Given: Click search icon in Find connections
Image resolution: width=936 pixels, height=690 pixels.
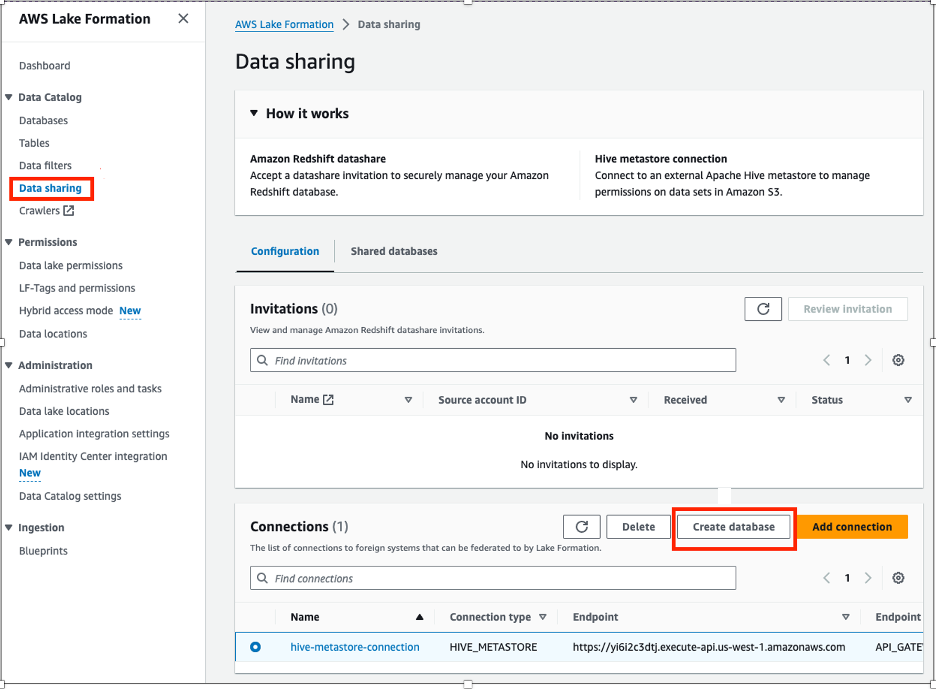Looking at the screenshot, I should 262,578.
